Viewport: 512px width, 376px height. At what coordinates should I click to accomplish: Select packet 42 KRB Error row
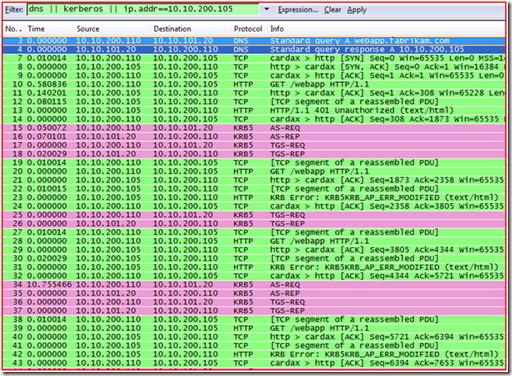[254, 354]
